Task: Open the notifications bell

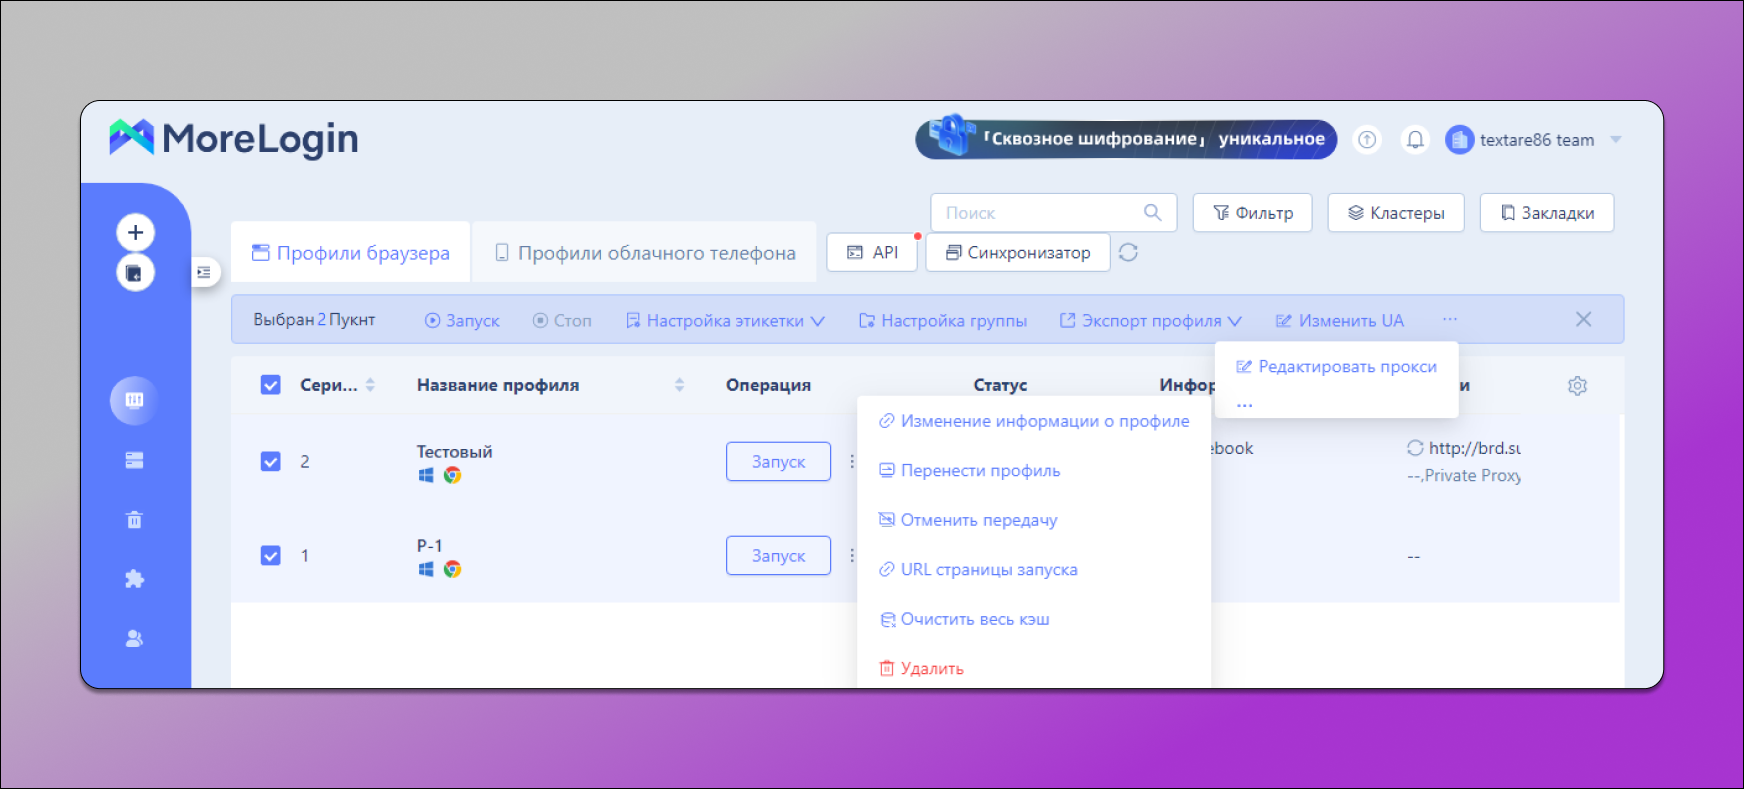Action: [x=1415, y=140]
